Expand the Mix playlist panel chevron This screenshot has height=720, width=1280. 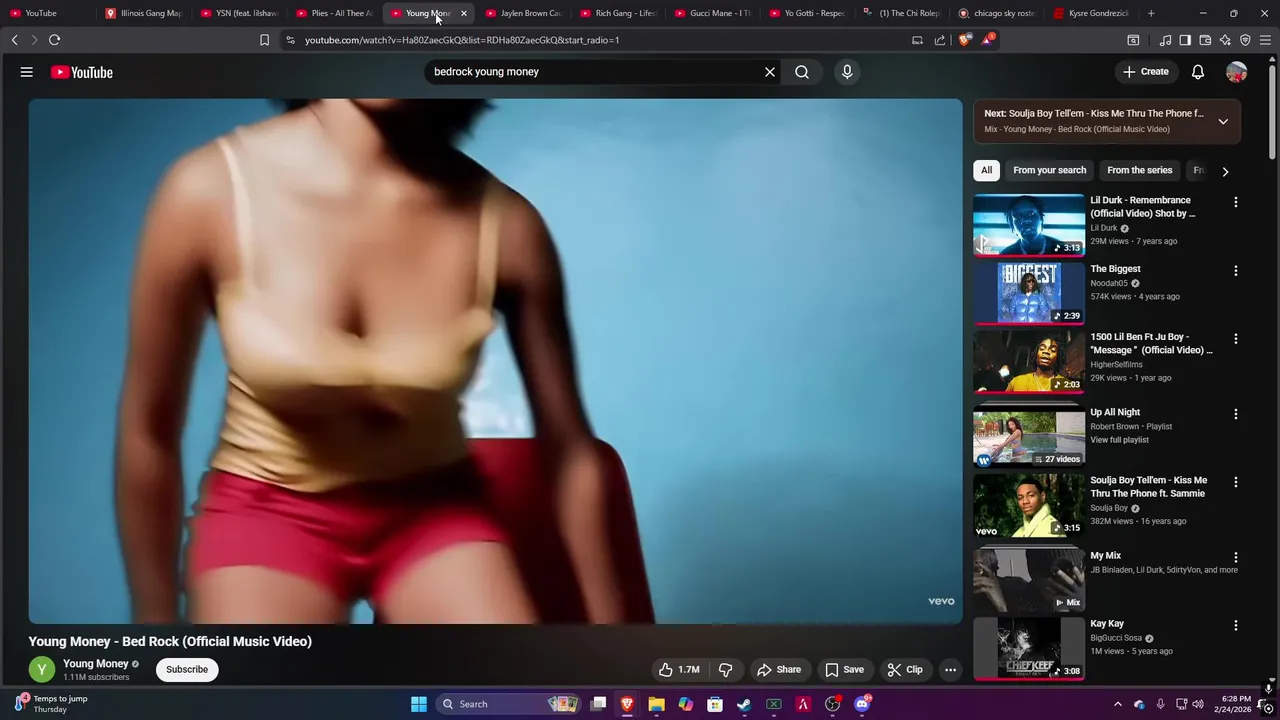pos(1223,121)
